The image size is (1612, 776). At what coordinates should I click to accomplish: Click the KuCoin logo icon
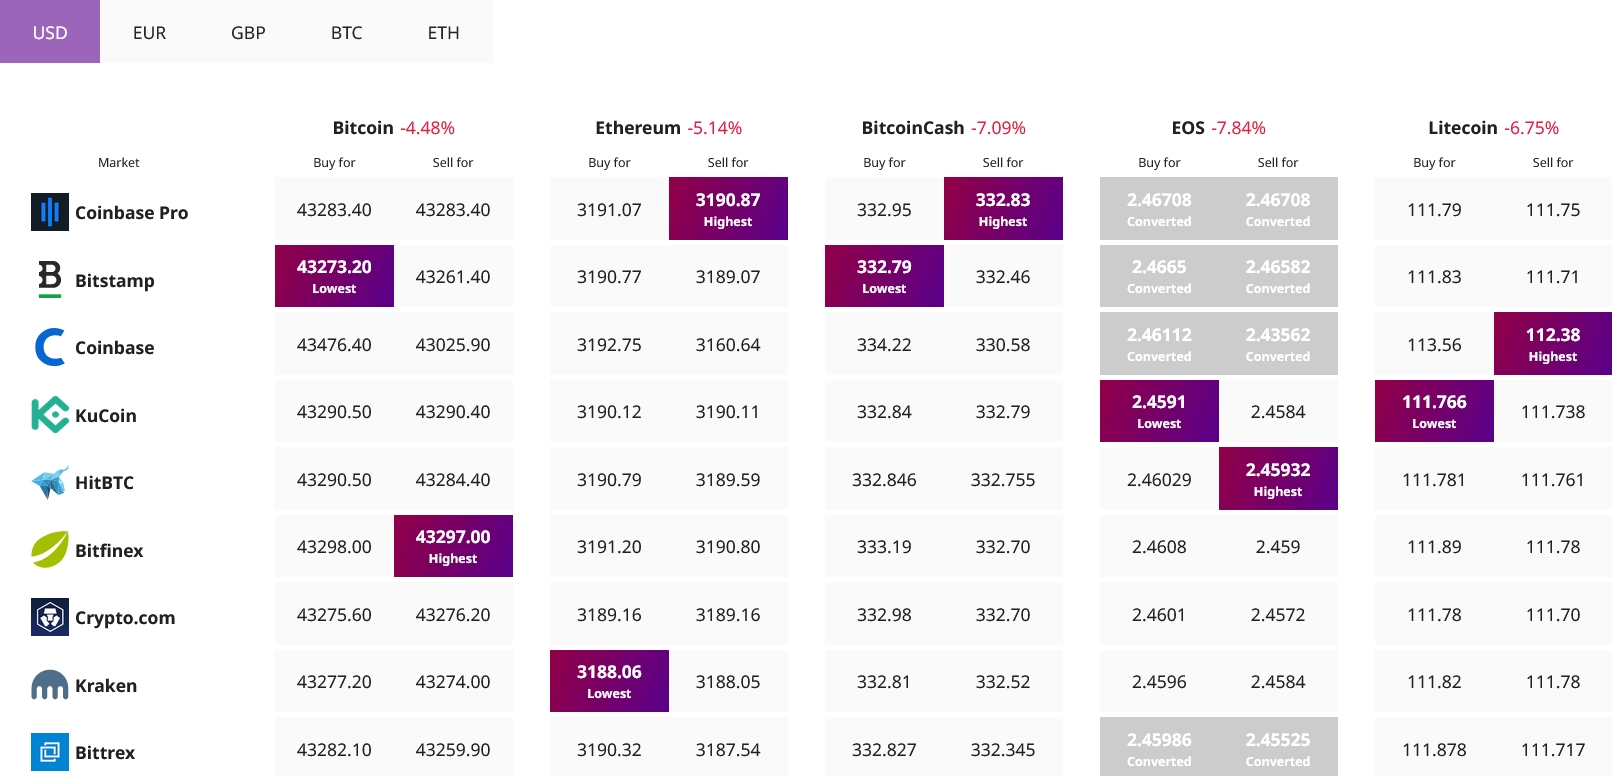pyautogui.click(x=50, y=415)
